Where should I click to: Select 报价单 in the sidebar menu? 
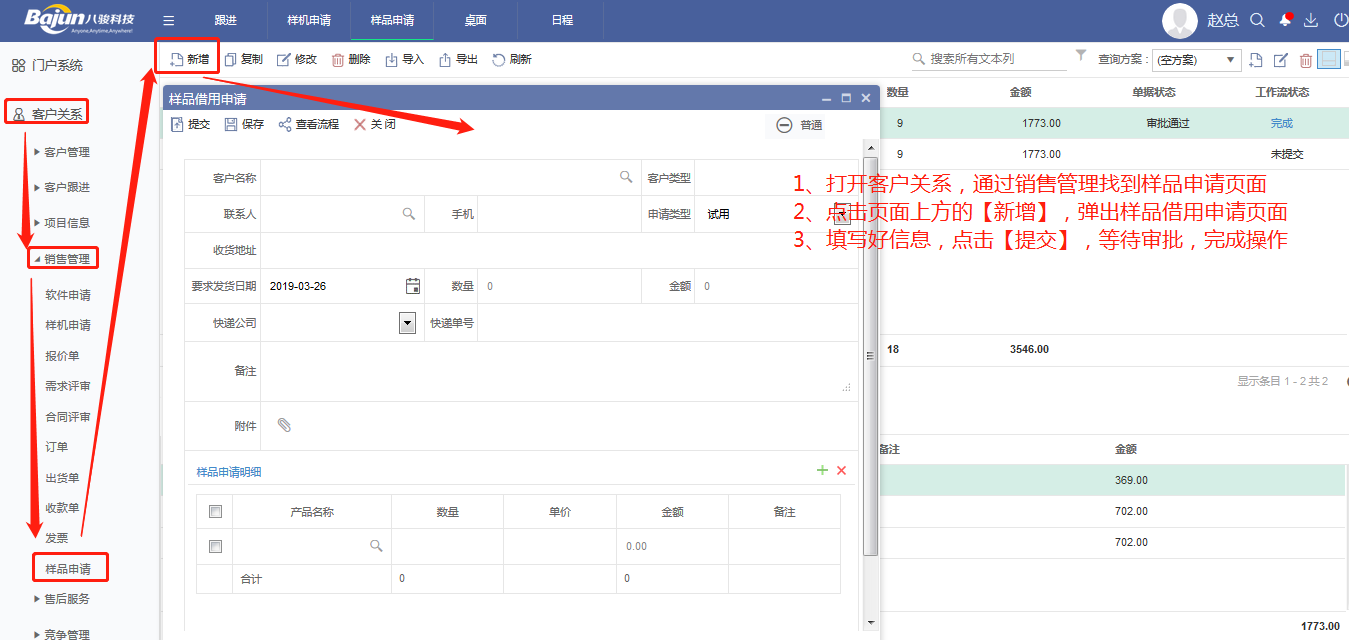(62, 356)
